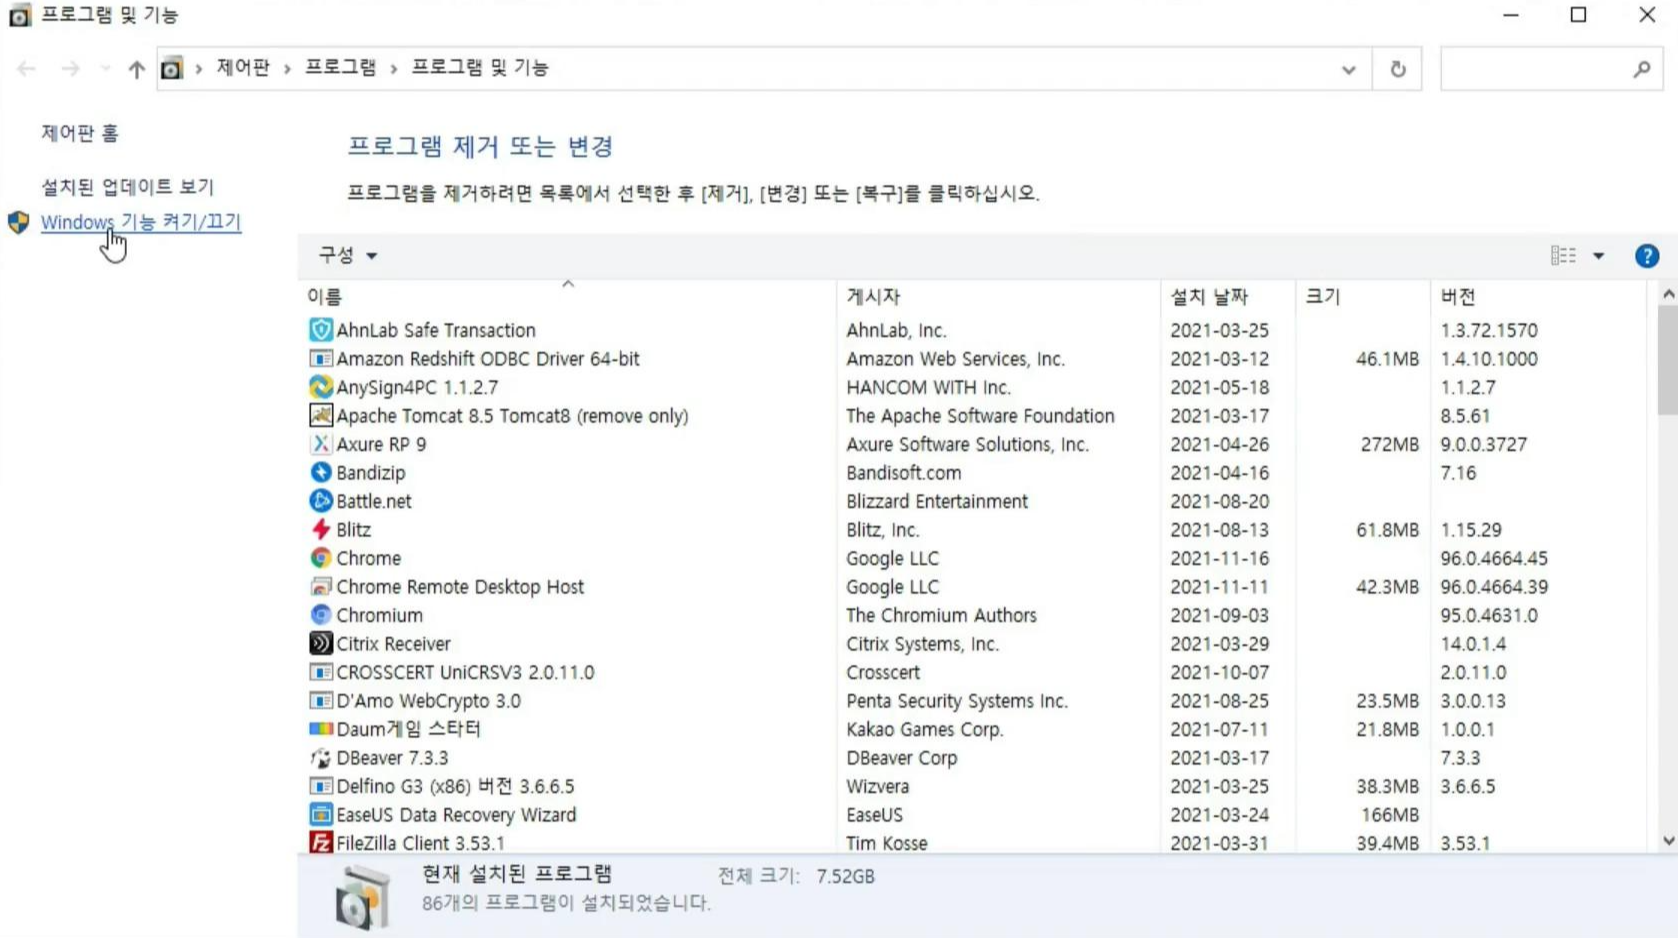Click the AnySign4PC program icon

[320, 386]
